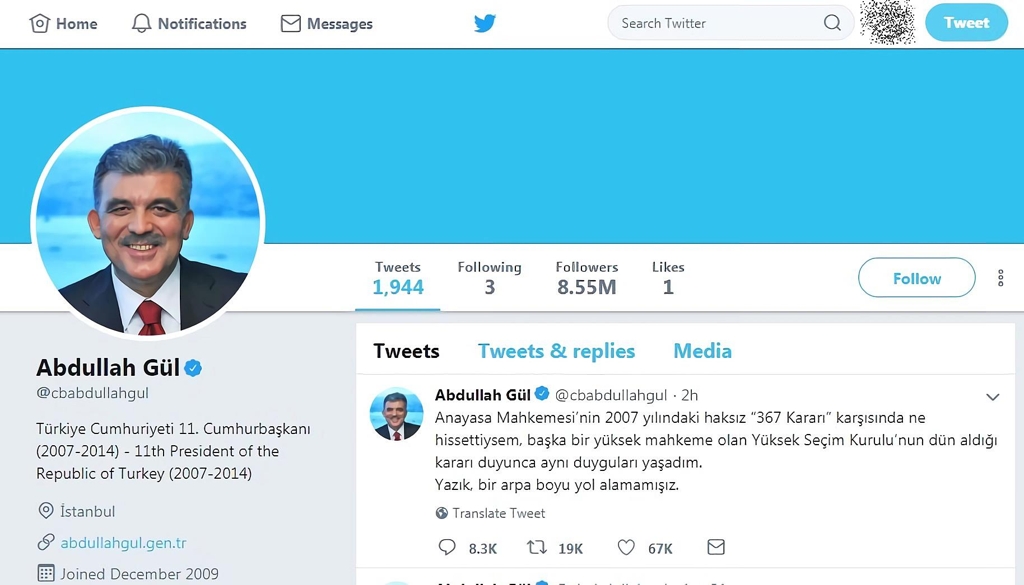Open Messages from the top navigation
This screenshot has width=1024, height=585.
327,23
